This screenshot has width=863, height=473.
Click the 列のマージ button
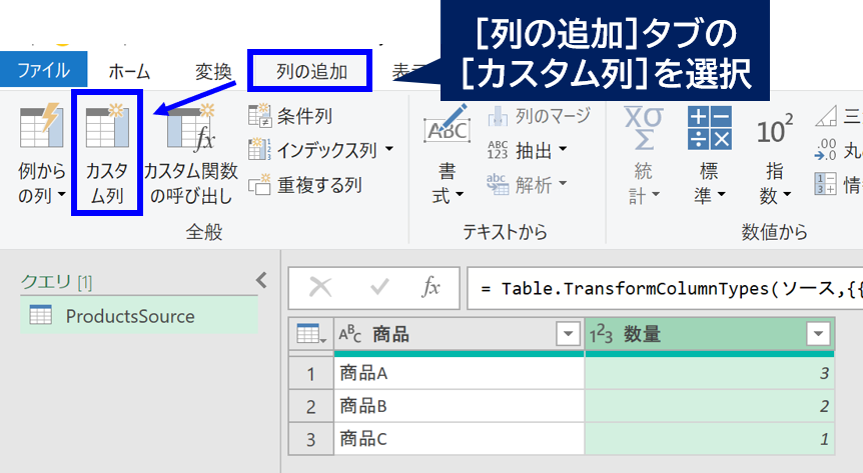tap(539, 116)
